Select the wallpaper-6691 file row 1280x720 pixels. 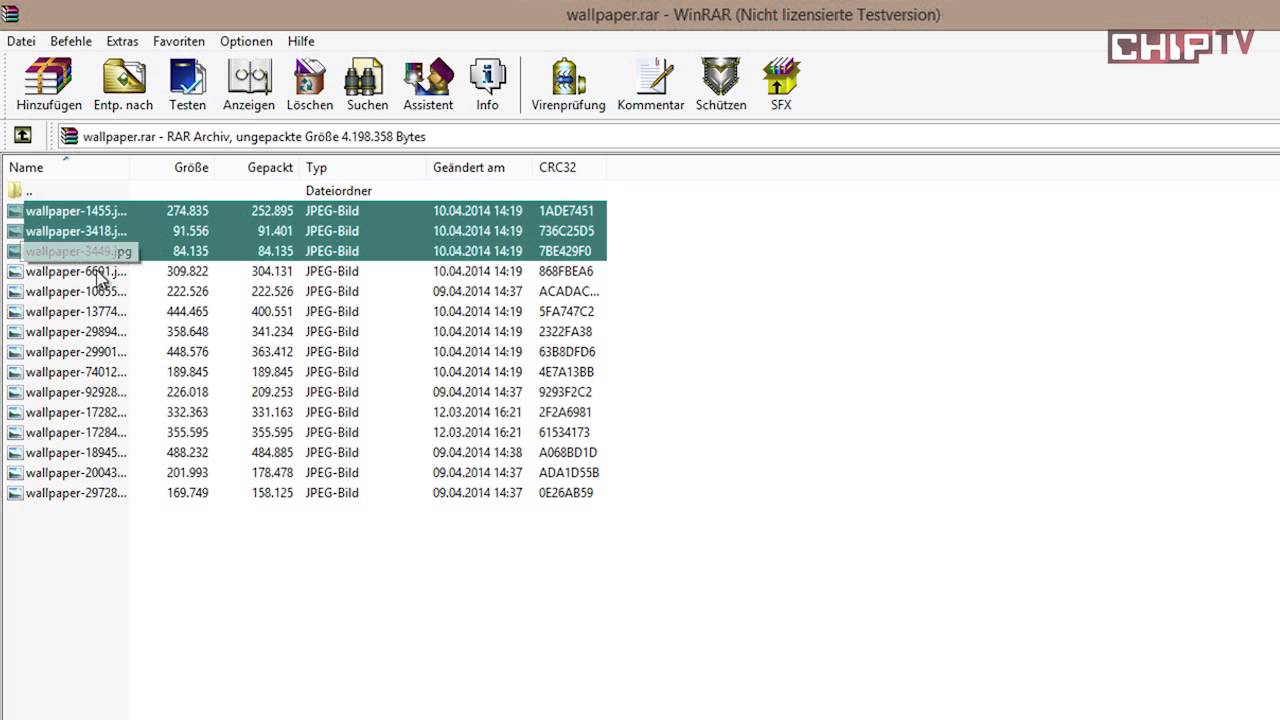click(x=305, y=271)
